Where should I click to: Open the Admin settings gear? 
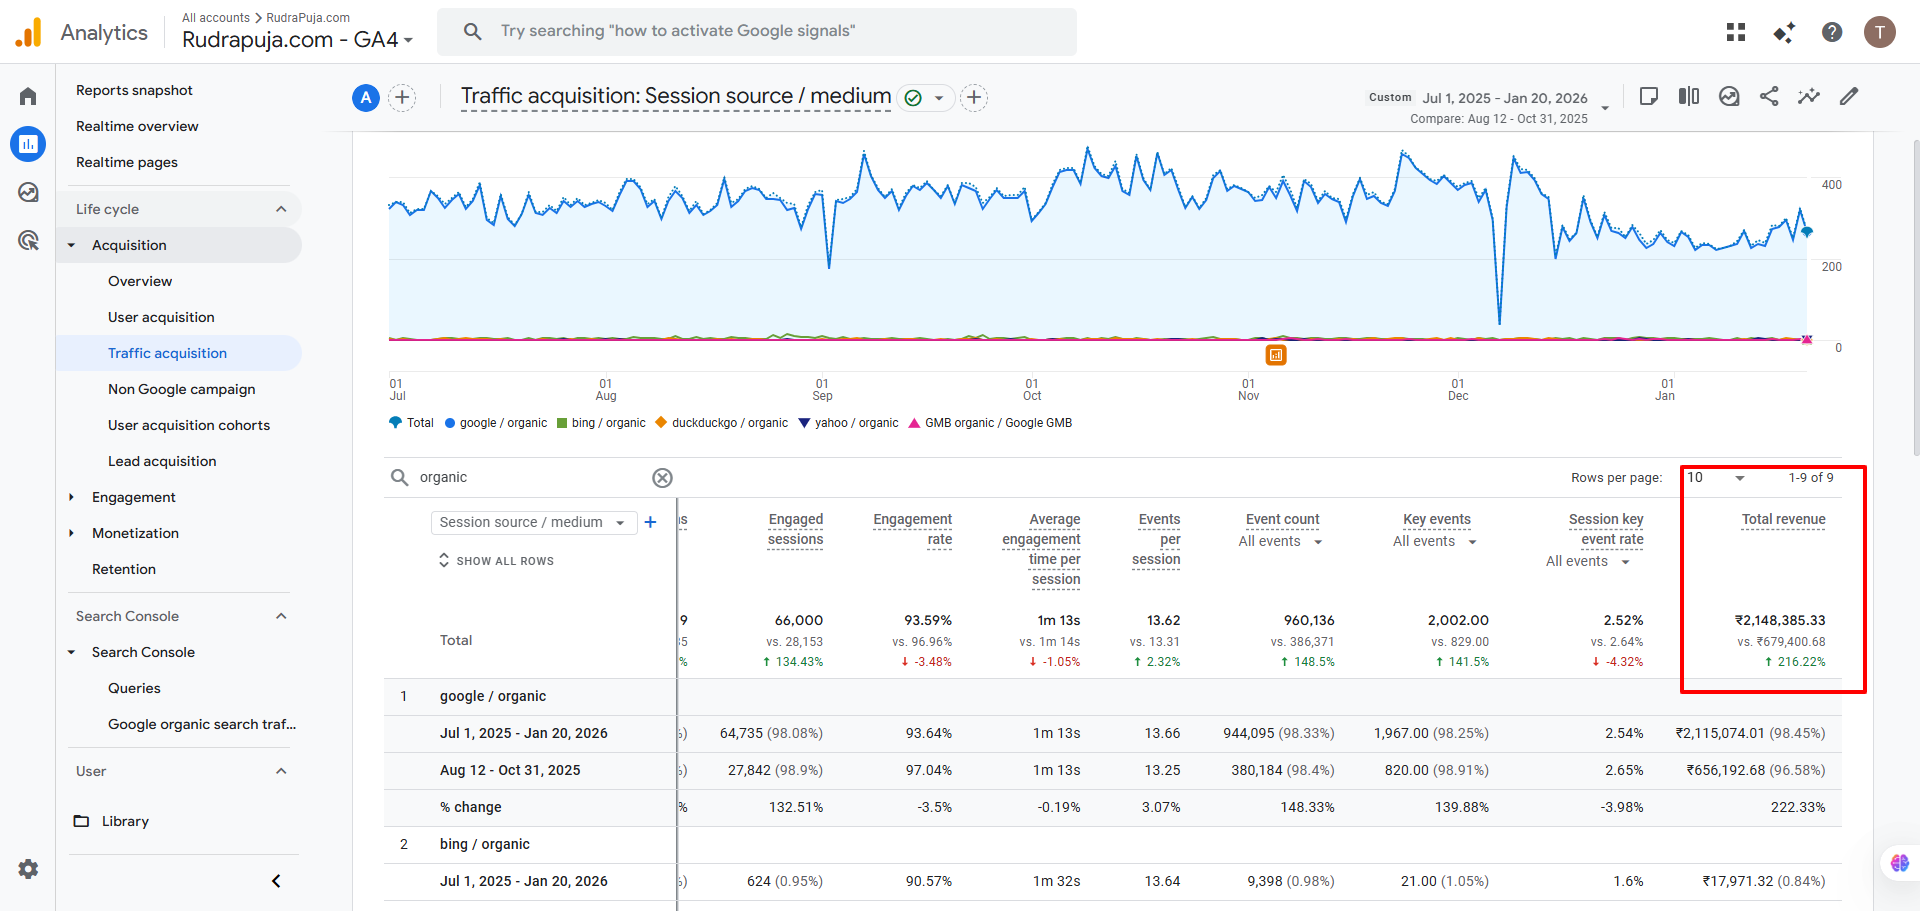point(28,869)
